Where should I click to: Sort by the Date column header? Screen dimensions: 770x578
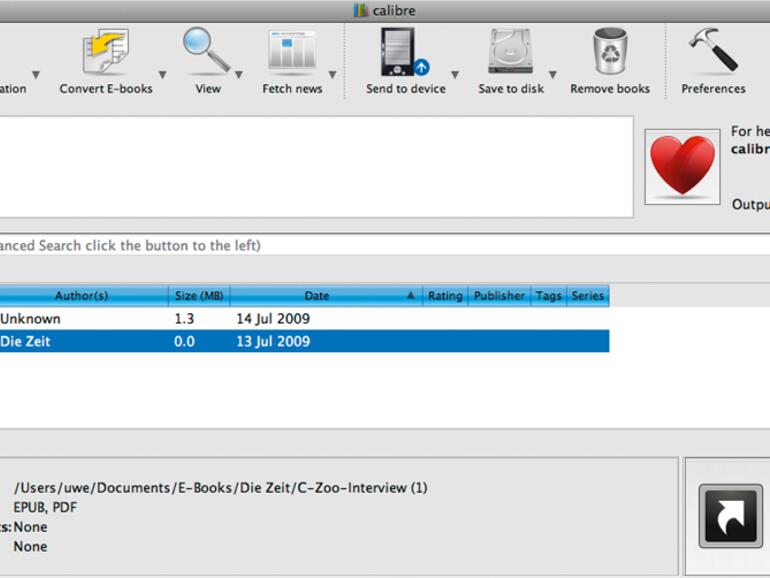coord(326,296)
